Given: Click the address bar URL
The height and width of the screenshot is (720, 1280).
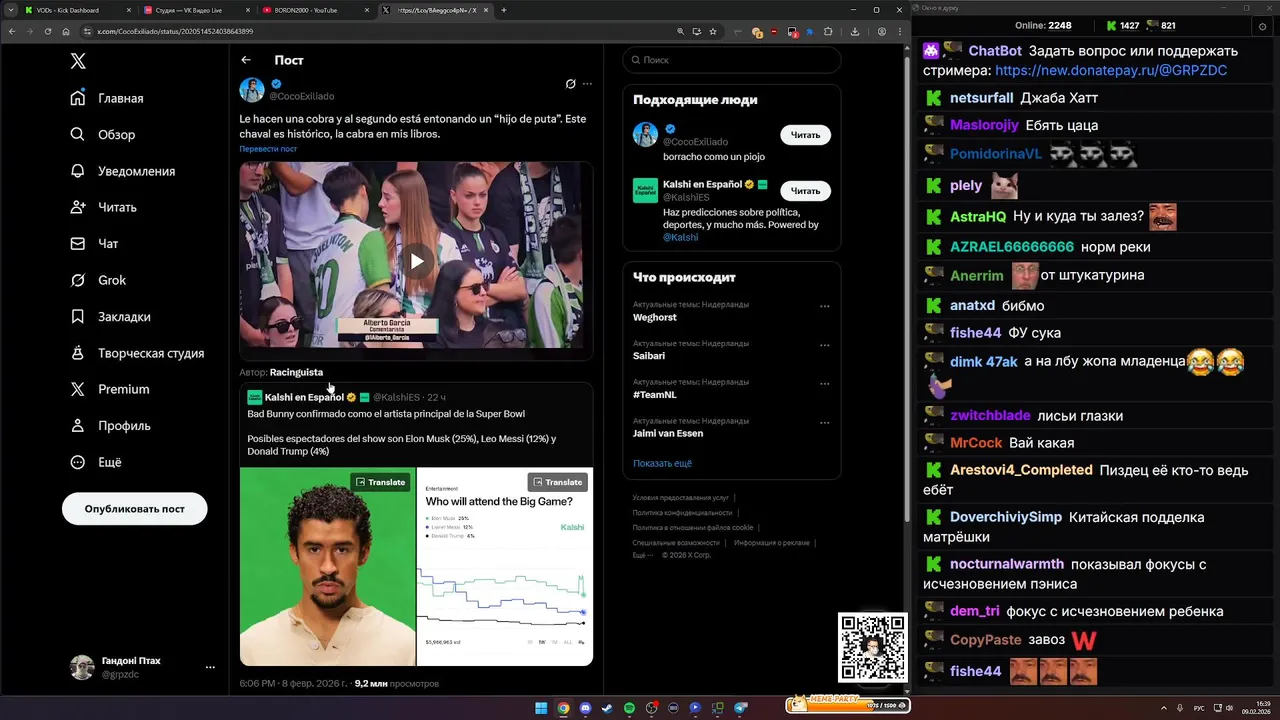Looking at the screenshot, I should pos(175,32).
